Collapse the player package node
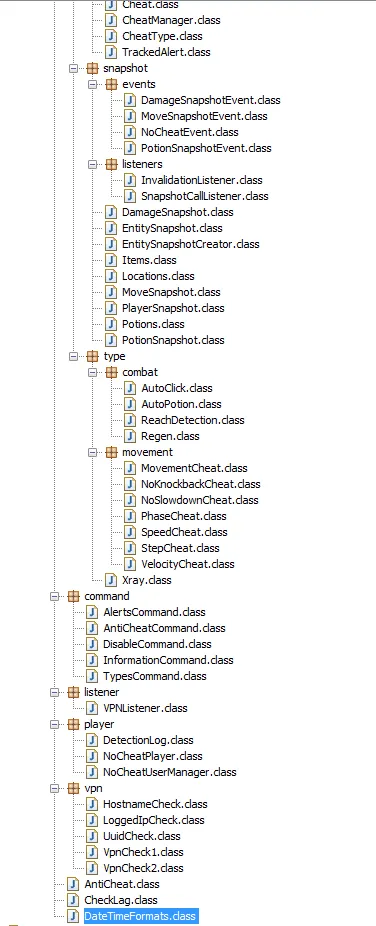Image resolution: width=376 pixels, height=926 pixels. click(54, 724)
